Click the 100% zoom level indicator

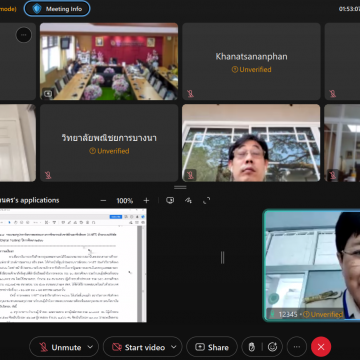click(x=125, y=201)
